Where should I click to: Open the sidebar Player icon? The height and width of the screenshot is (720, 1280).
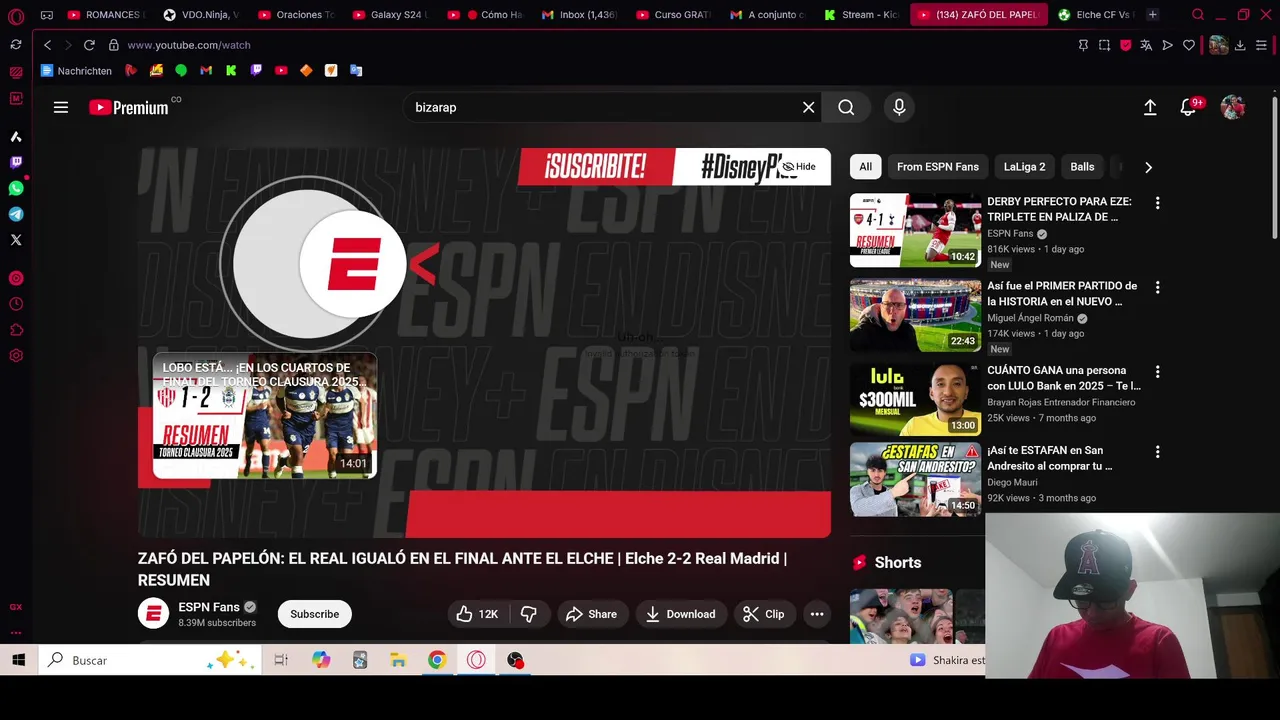[16, 278]
